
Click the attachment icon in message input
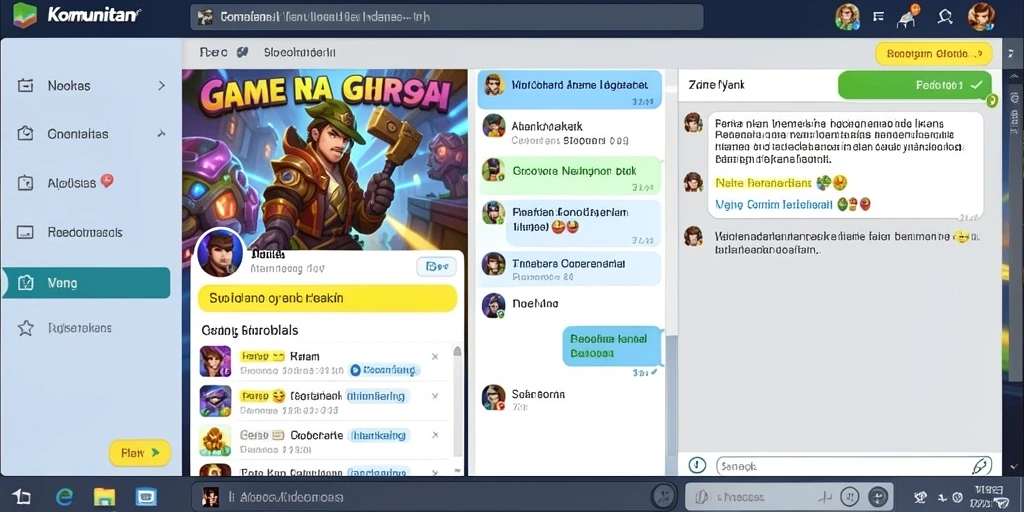tap(979, 466)
